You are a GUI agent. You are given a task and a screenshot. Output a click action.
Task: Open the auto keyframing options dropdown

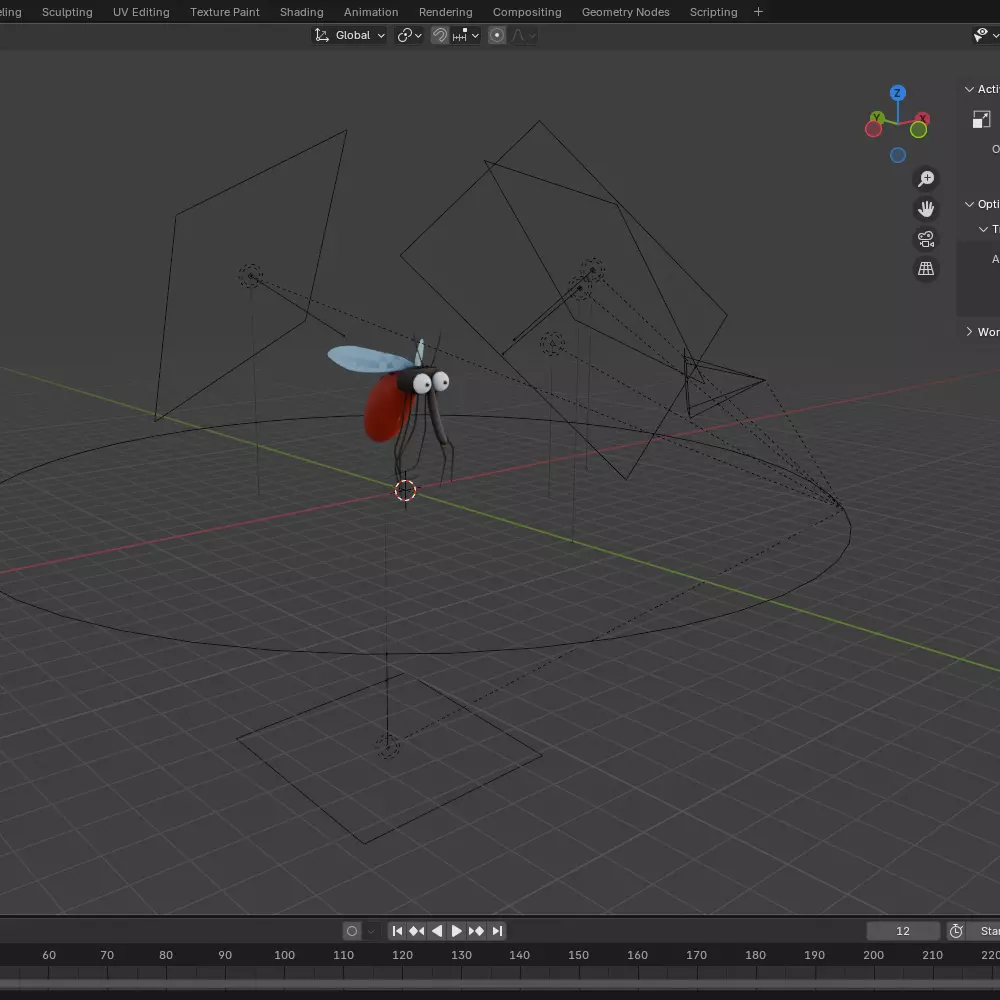coord(372,931)
